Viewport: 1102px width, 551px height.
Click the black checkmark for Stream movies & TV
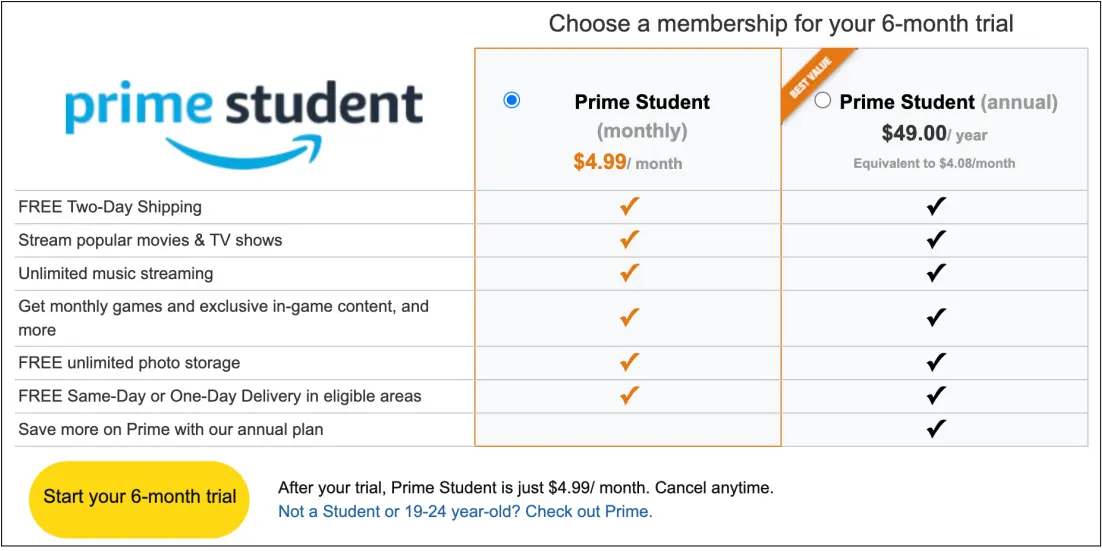click(935, 240)
